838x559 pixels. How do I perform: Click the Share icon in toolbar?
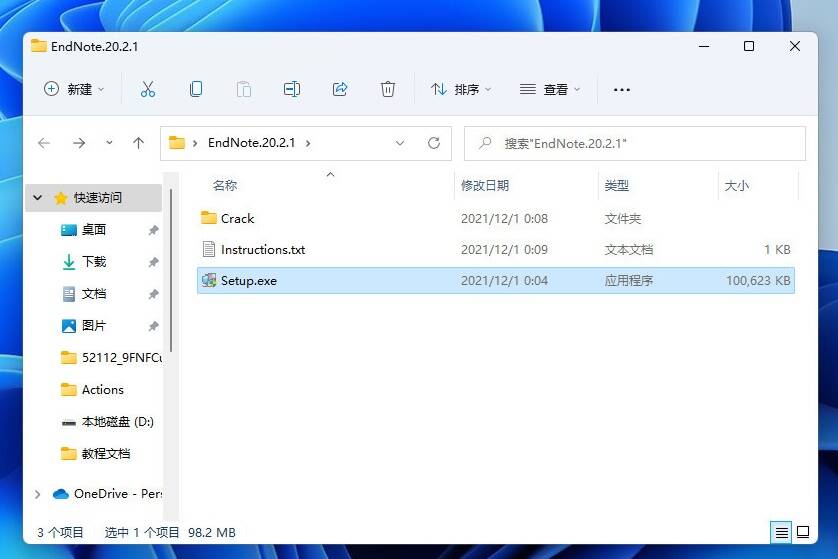[340, 89]
